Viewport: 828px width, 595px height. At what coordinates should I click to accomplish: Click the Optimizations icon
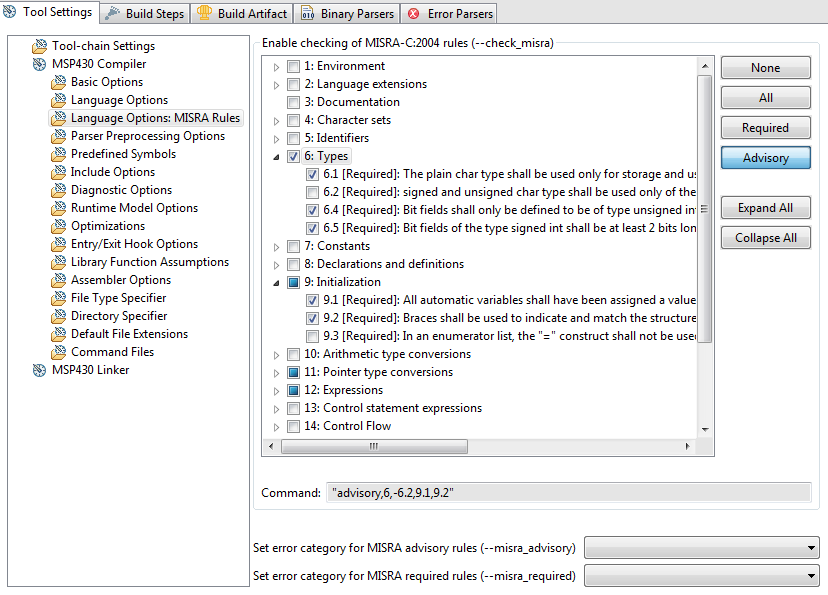click(59, 226)
